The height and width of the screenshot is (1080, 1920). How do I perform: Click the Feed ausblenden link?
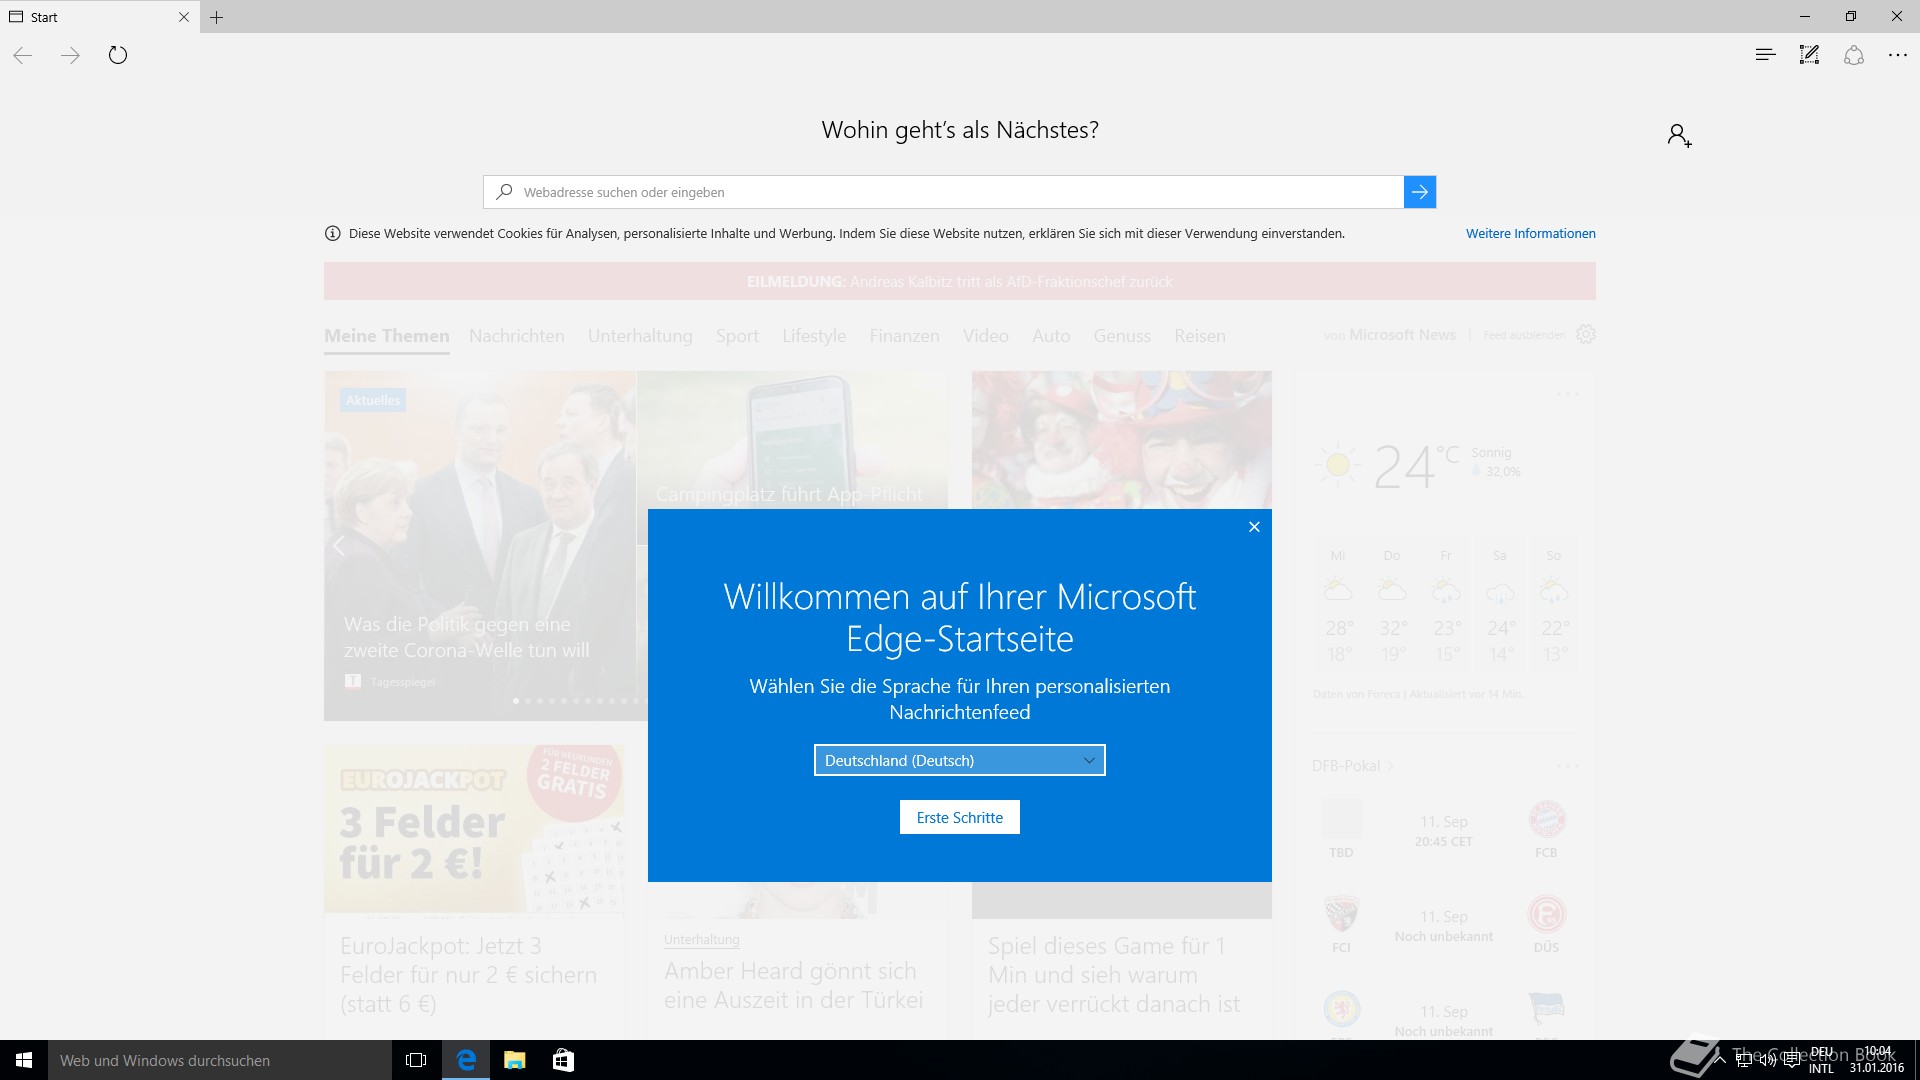tap(1524, 335)
